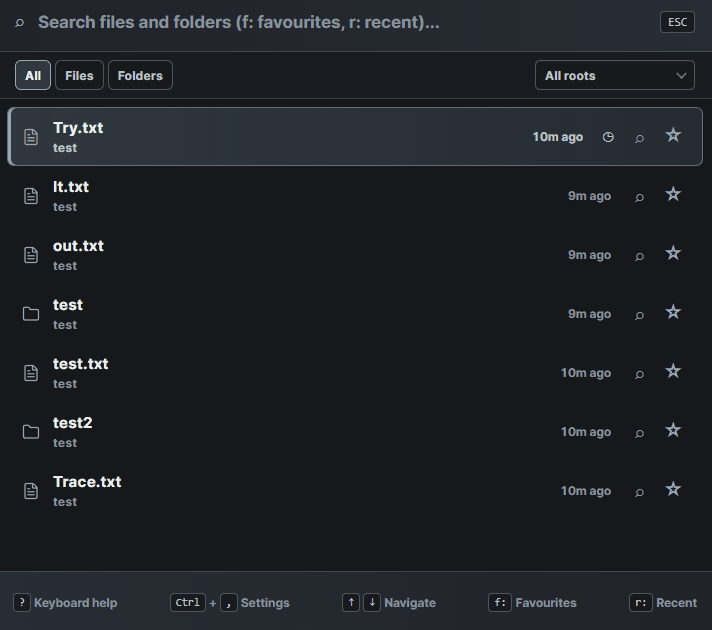The width and height of the screenshot is (712, 630).
Task: Toggle favourite star for It.txt
Action: pos(673,194)
